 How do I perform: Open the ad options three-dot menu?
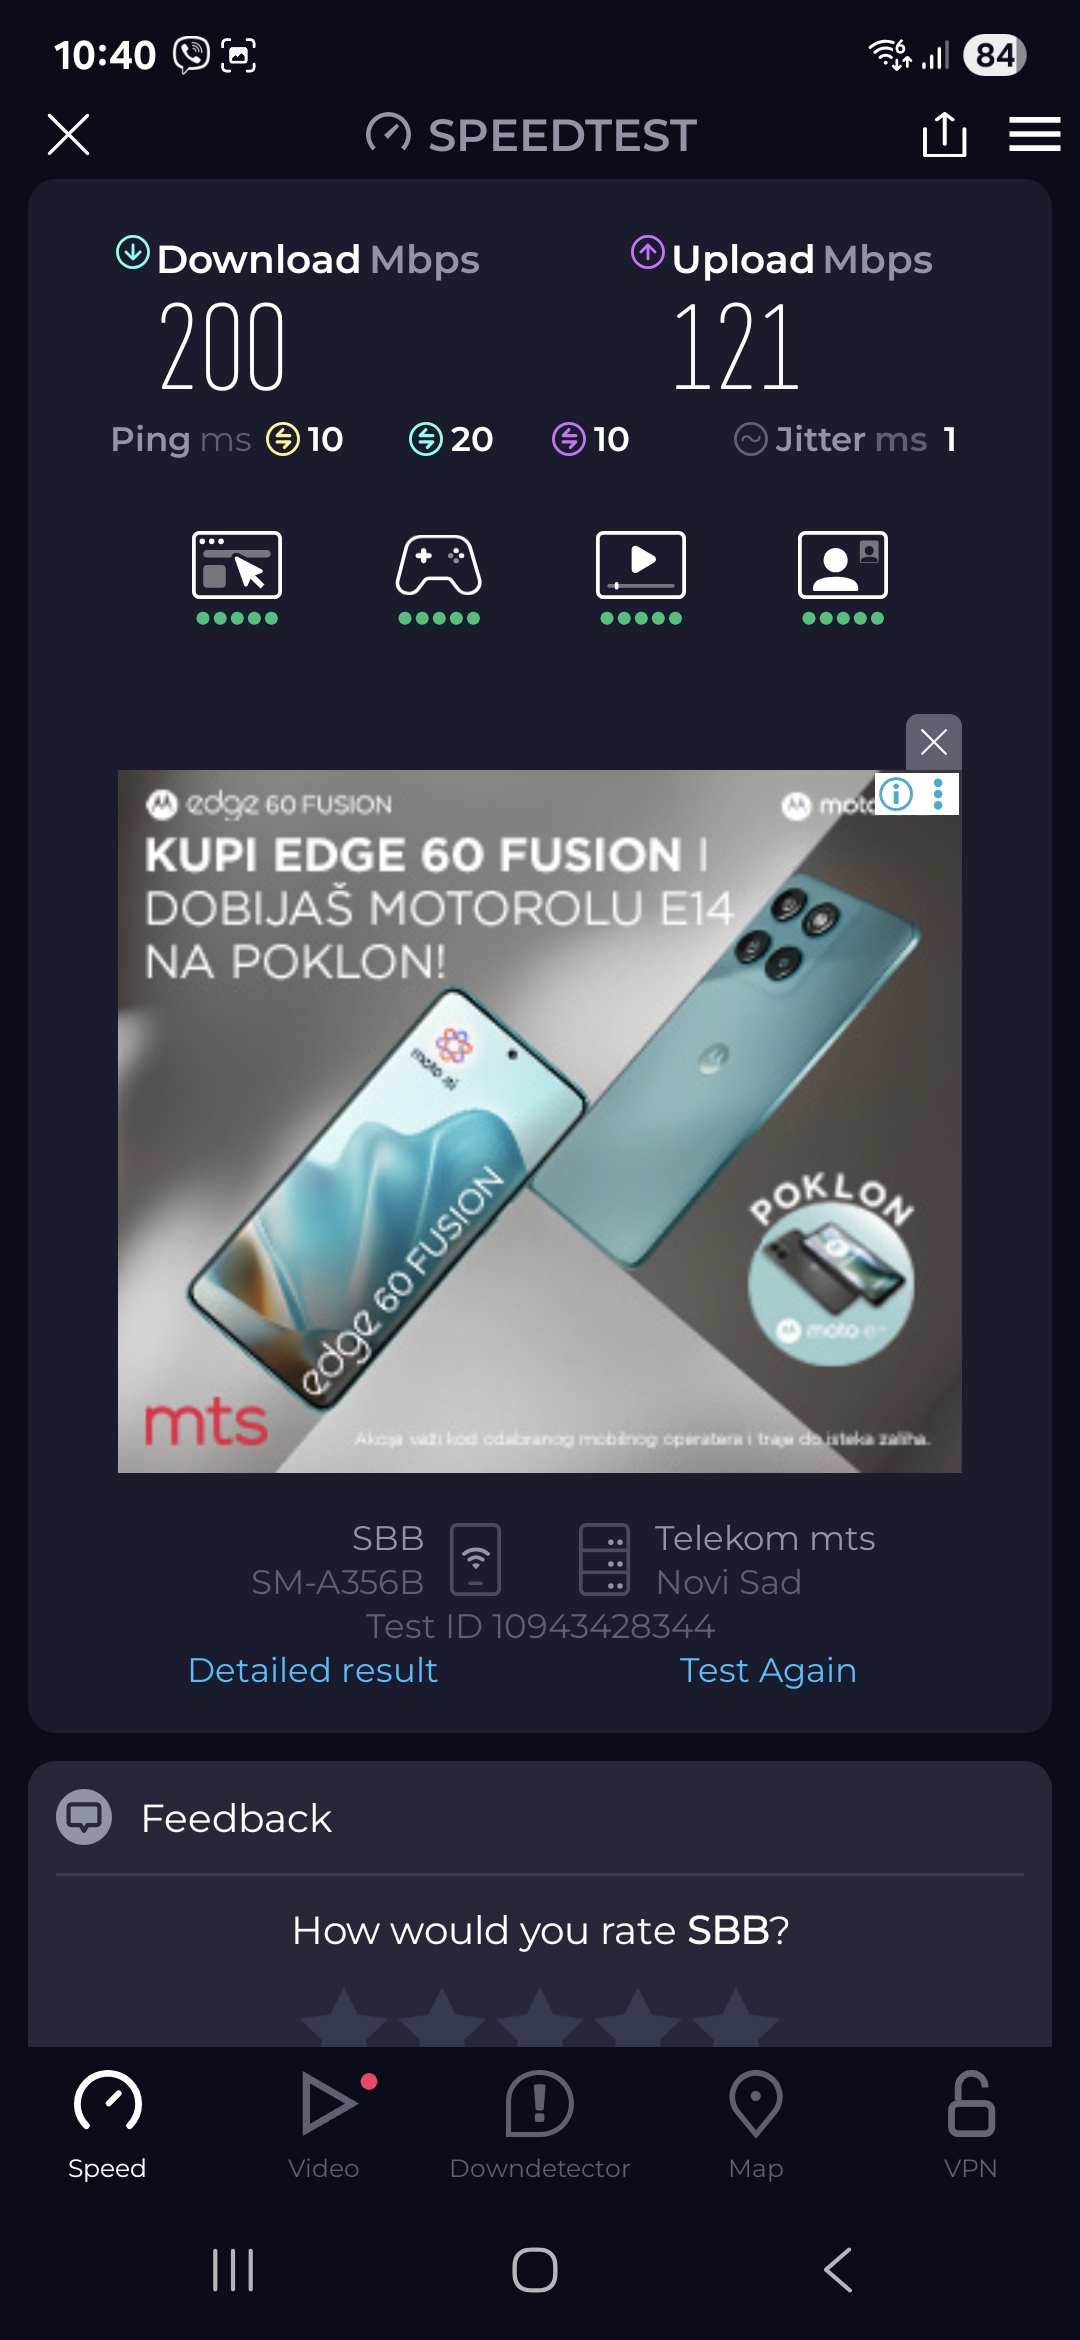(x=938, y=794)
